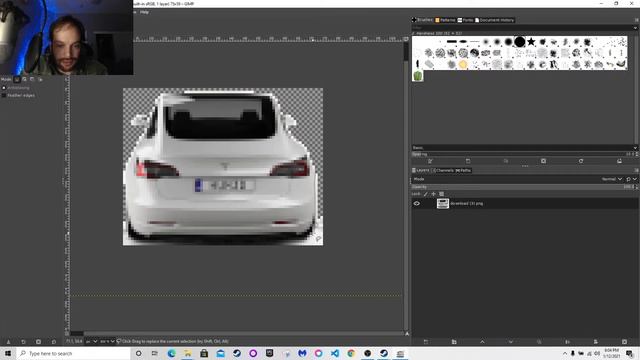Toggle Lock pixels brush icon
Screen dimensions: 640x360
click(x=425, y=194)
